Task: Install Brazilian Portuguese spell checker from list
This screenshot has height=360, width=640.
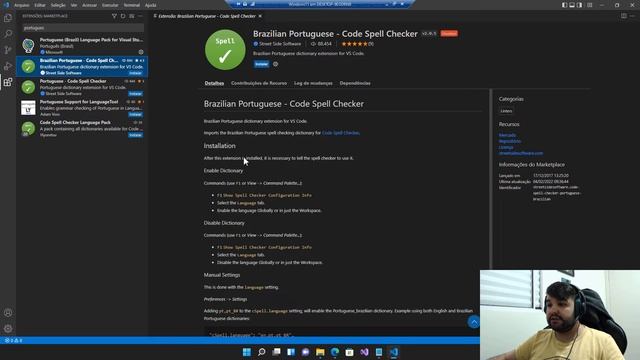Action: pyautogui.click(x=135, y=73)
